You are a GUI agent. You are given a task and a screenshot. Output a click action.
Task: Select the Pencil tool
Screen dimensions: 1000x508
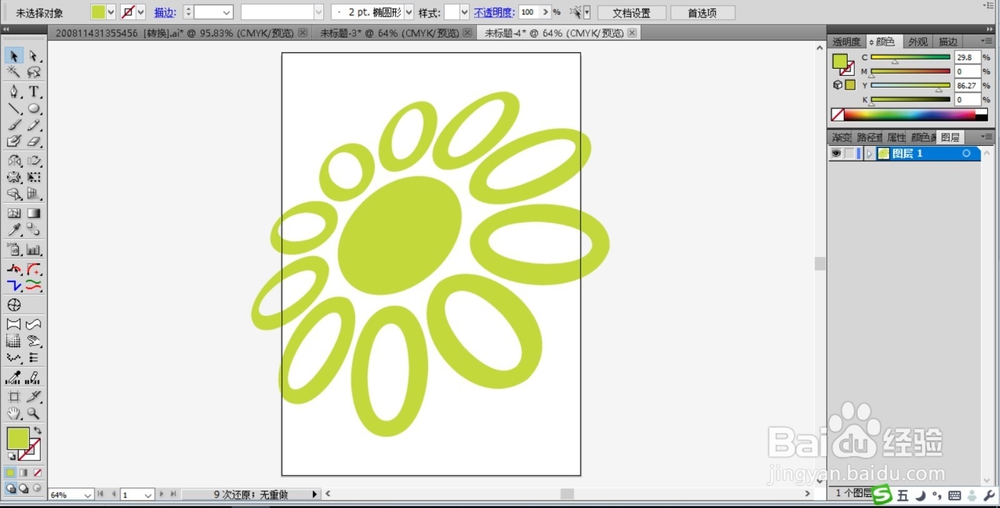coord(33,125)
